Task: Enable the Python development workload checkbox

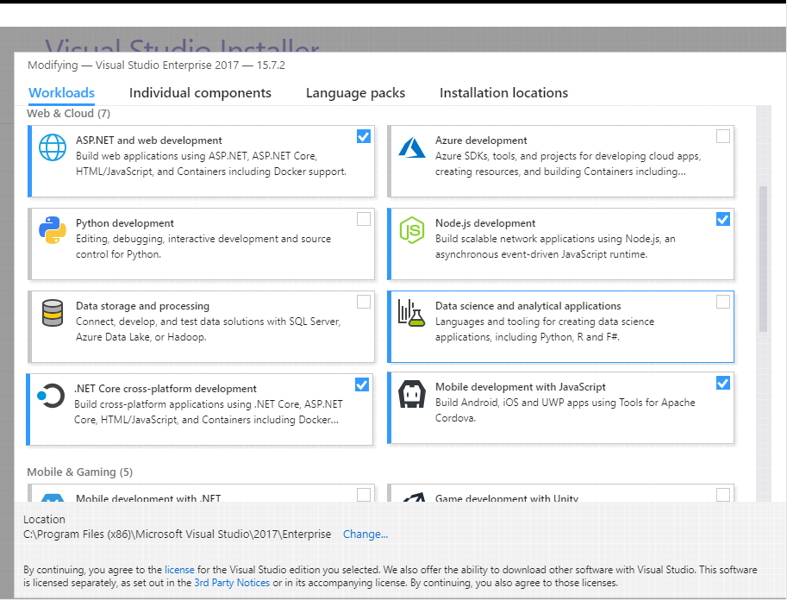Action: [363, 219]
